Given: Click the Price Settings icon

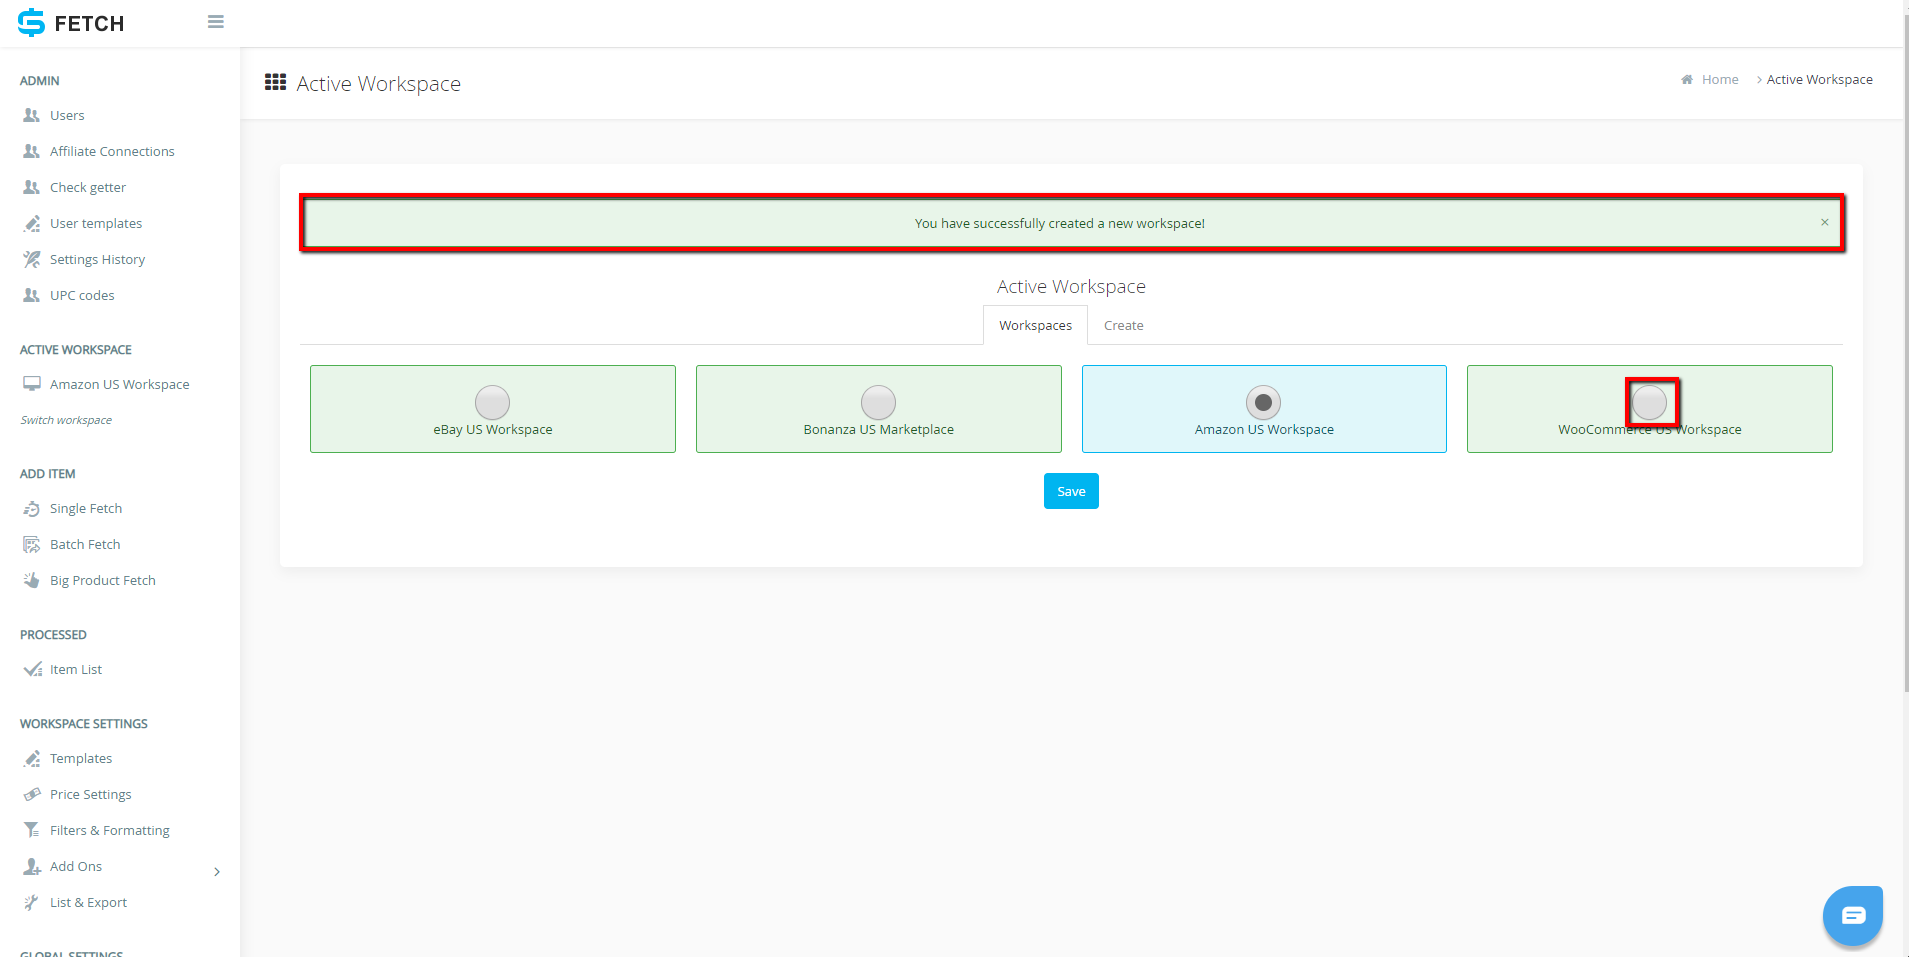Looking at the screenshot, I should pos(32,794).
